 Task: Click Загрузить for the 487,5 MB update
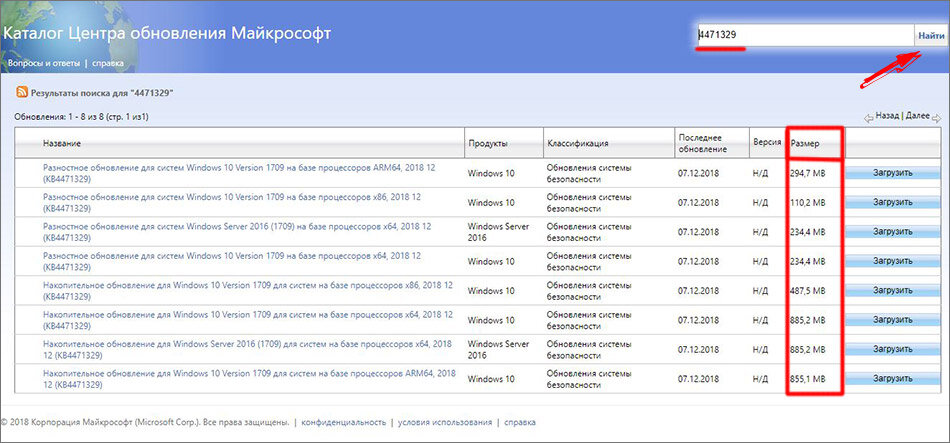(x=892, y=291)
